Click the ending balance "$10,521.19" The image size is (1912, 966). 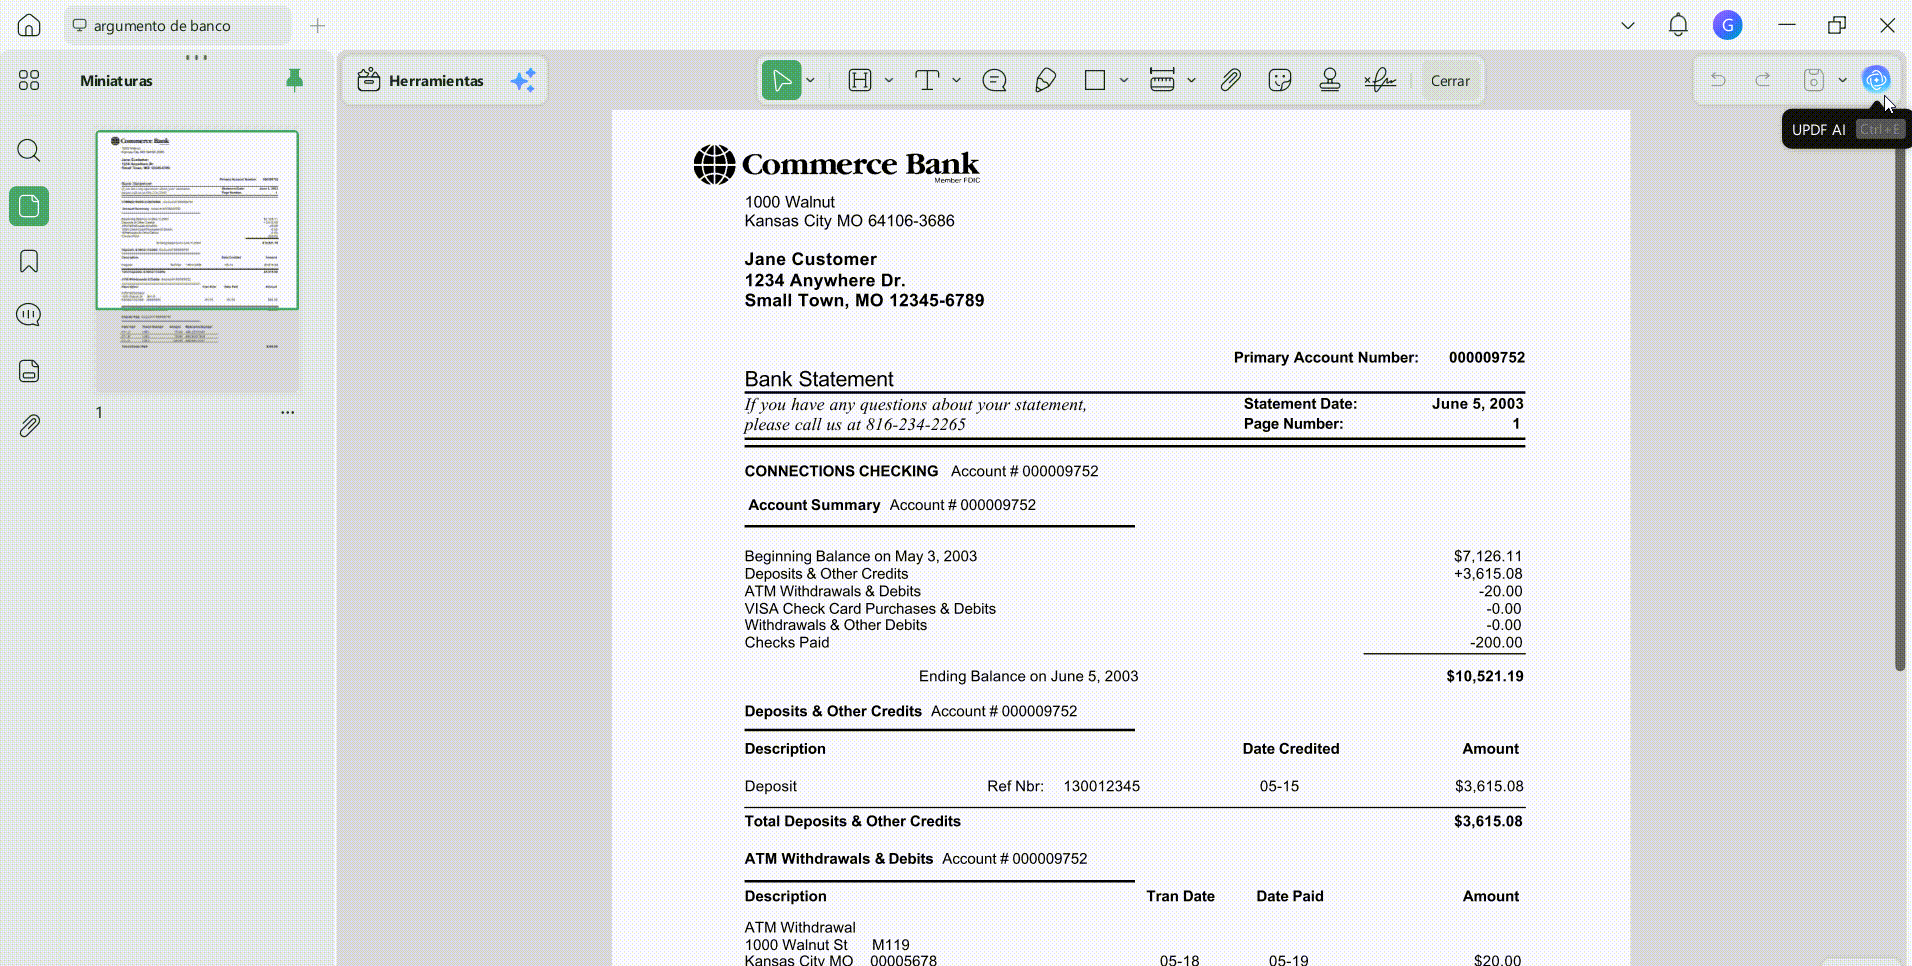(1485, 676)
